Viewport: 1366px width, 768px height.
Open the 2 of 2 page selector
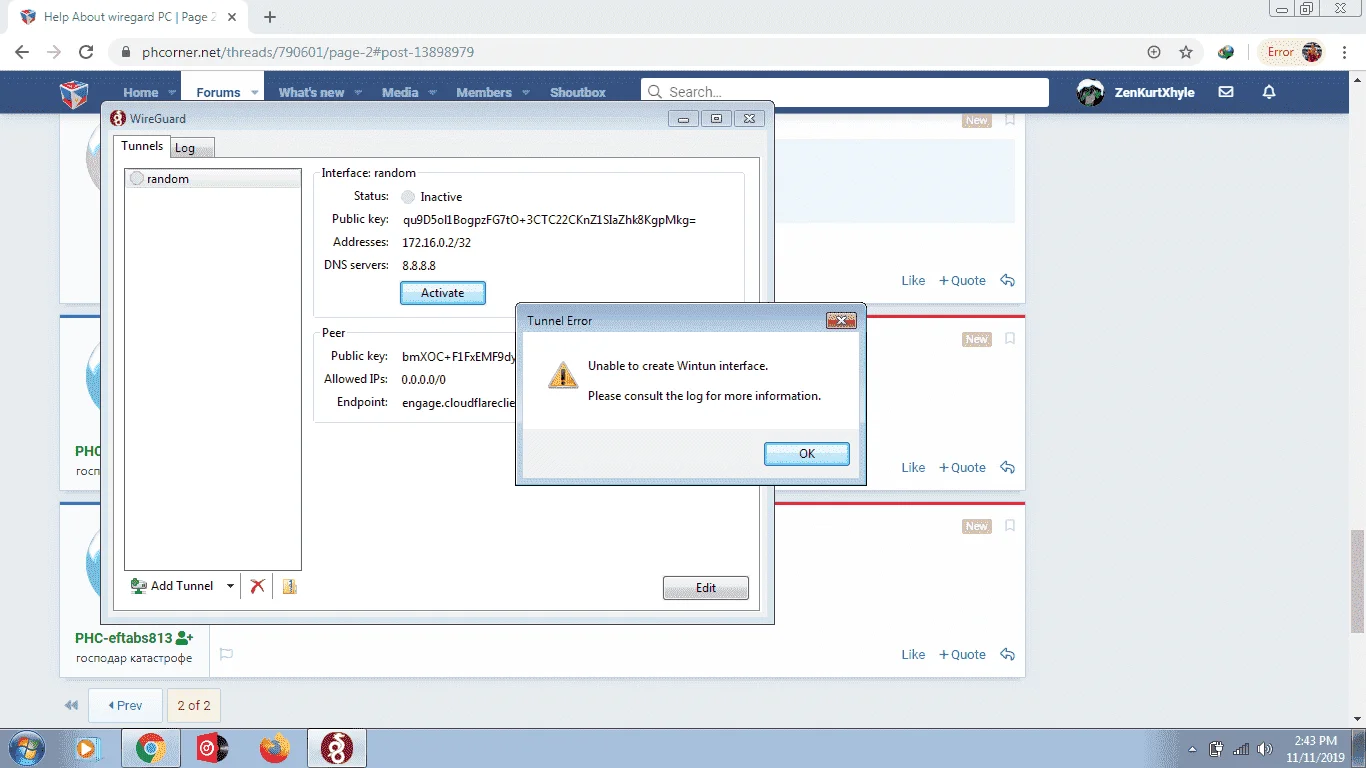[x=194, y=705]
